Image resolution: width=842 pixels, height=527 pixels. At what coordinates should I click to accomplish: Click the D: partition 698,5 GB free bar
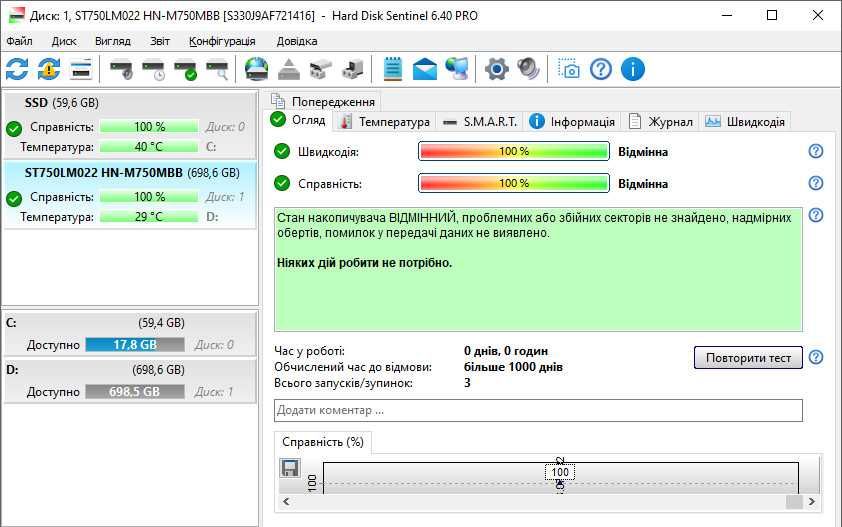coord(135,392)
